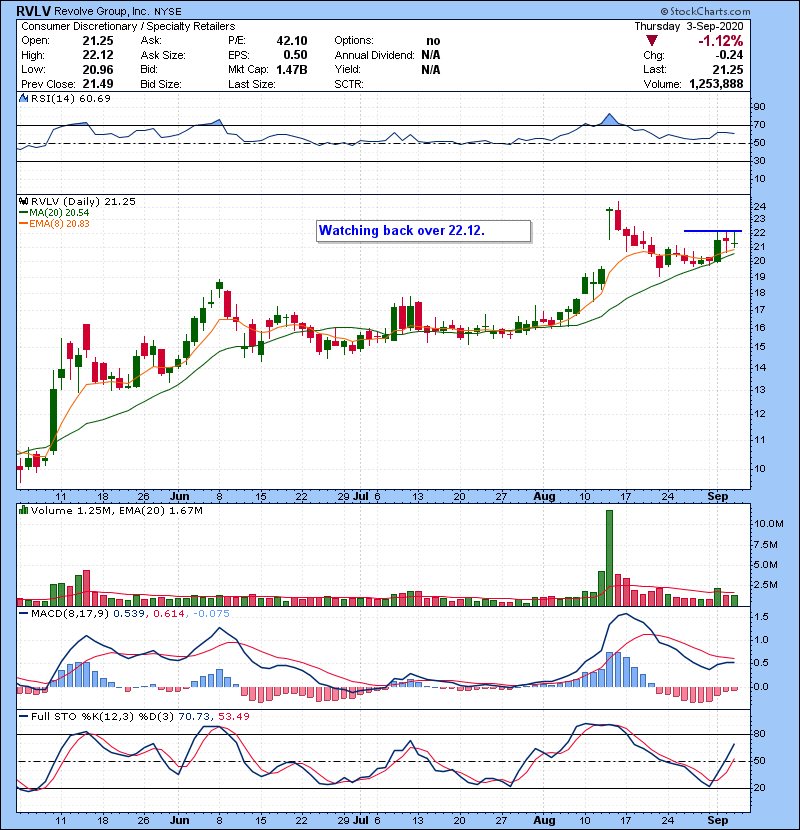
Task: Click the Full STO %D value 53.49
Action: point(233,716)
